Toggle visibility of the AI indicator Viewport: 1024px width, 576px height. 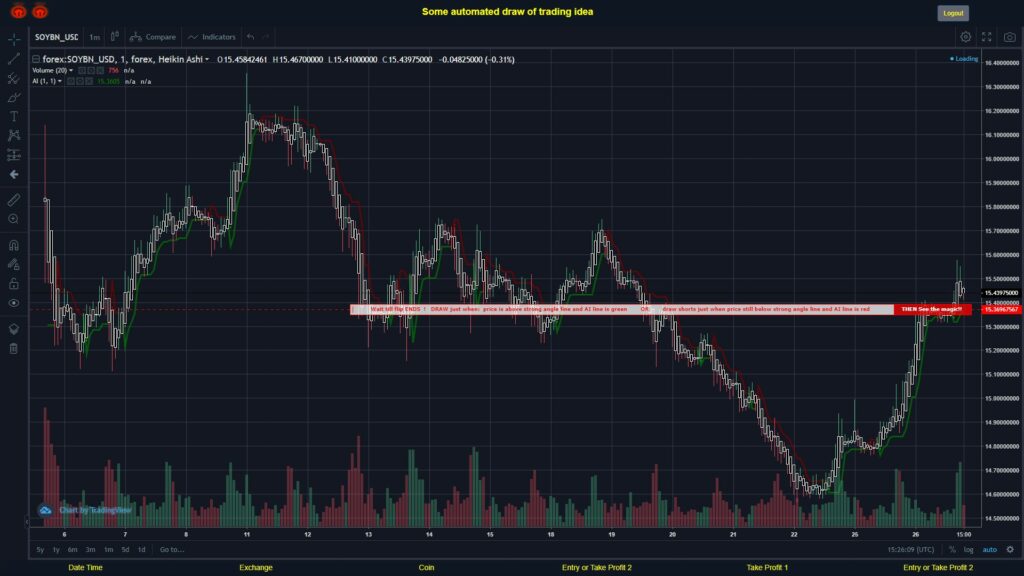tap(71, 82)
